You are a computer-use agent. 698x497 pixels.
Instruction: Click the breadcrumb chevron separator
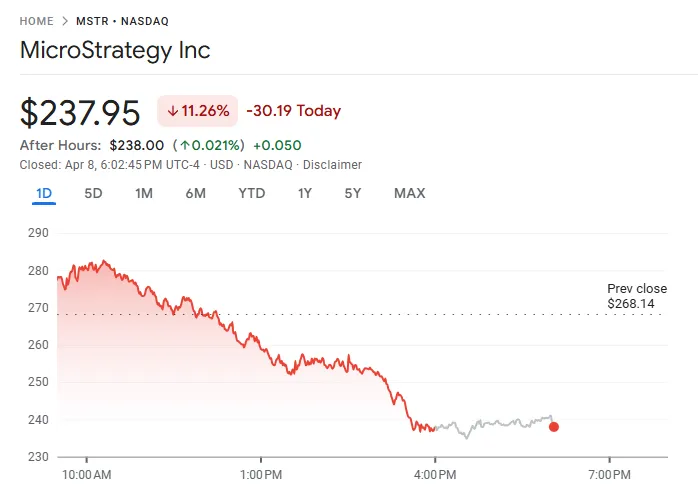[65, 20]
